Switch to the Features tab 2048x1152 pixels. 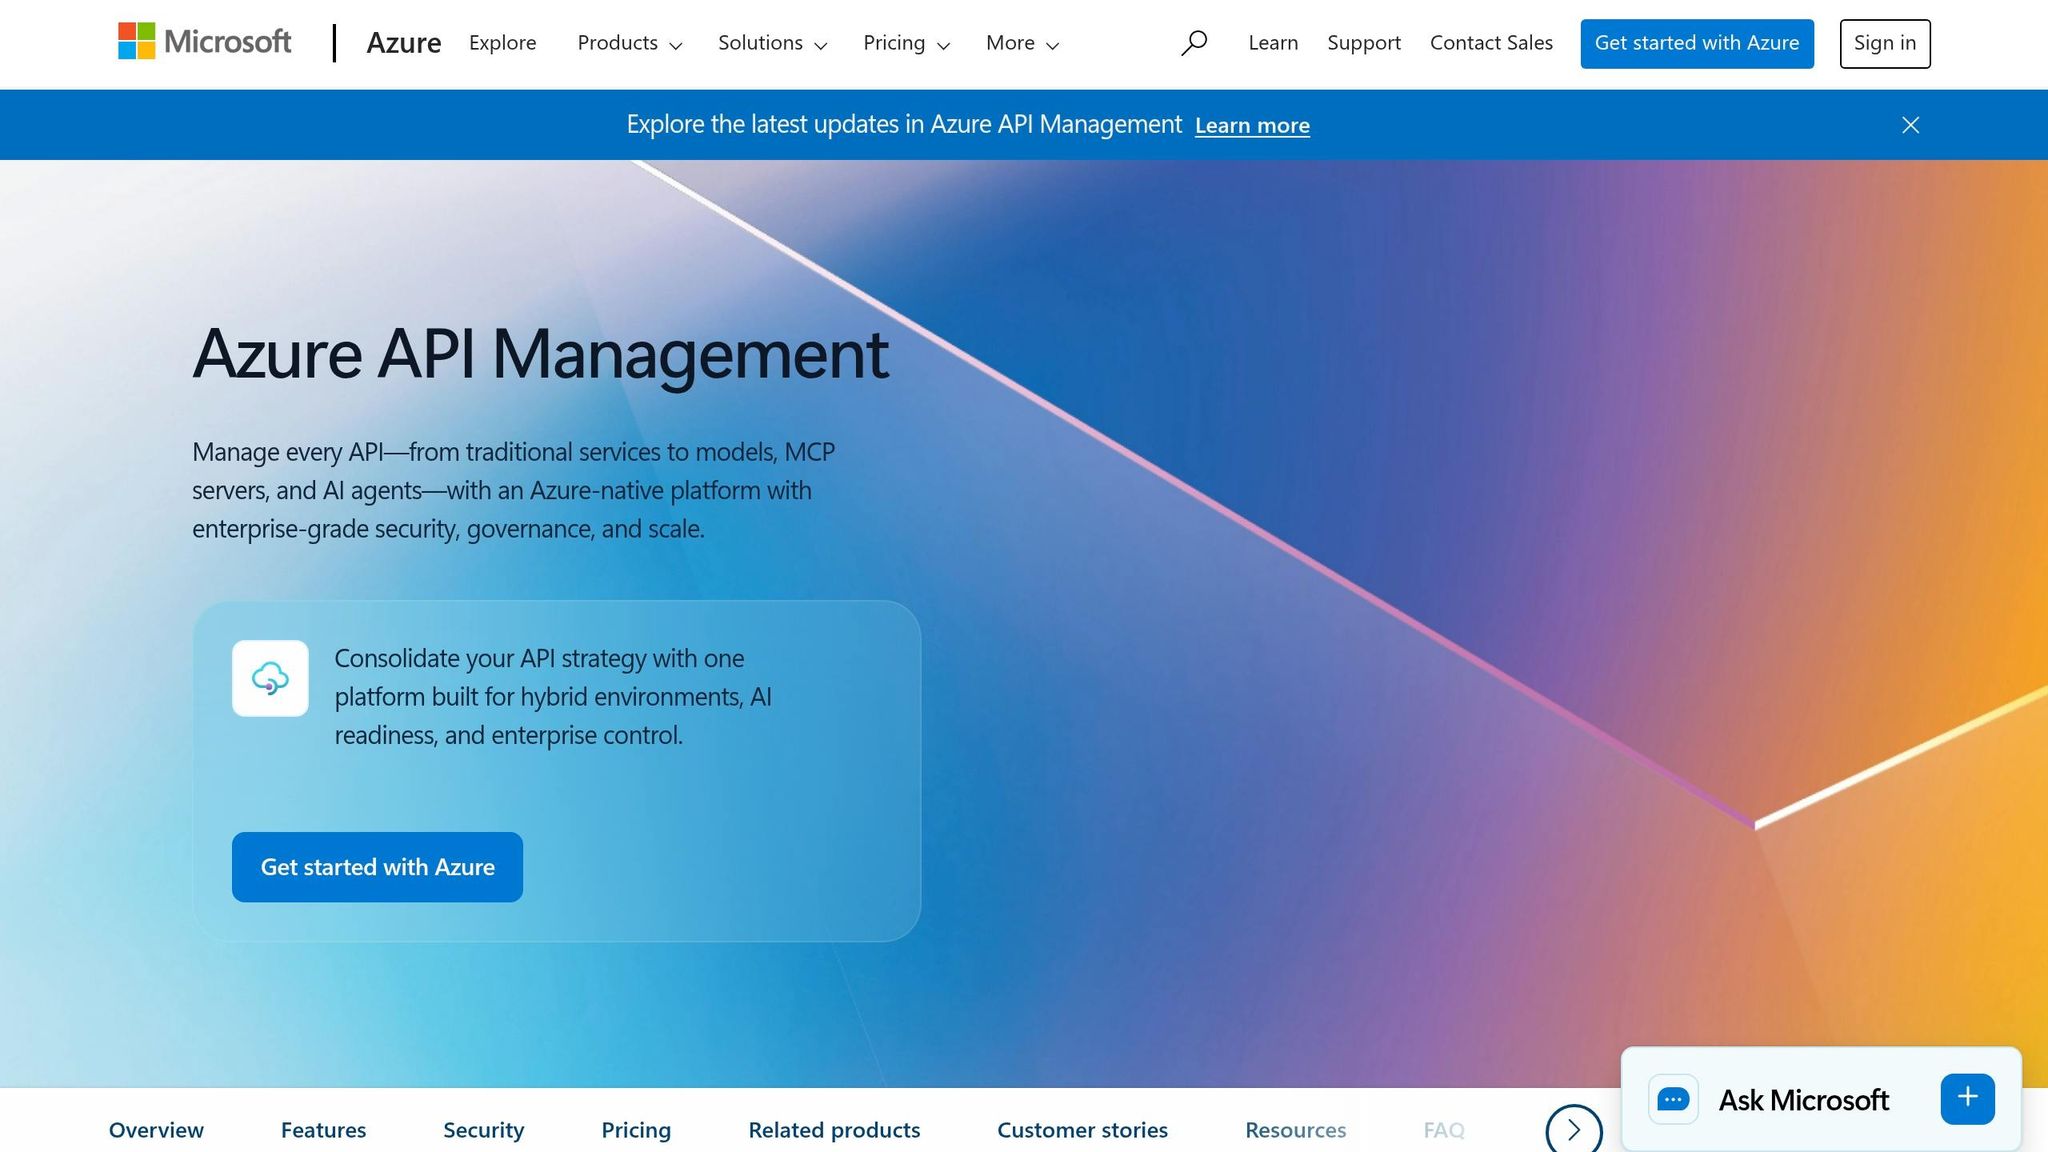click(x=323, y=1130)
